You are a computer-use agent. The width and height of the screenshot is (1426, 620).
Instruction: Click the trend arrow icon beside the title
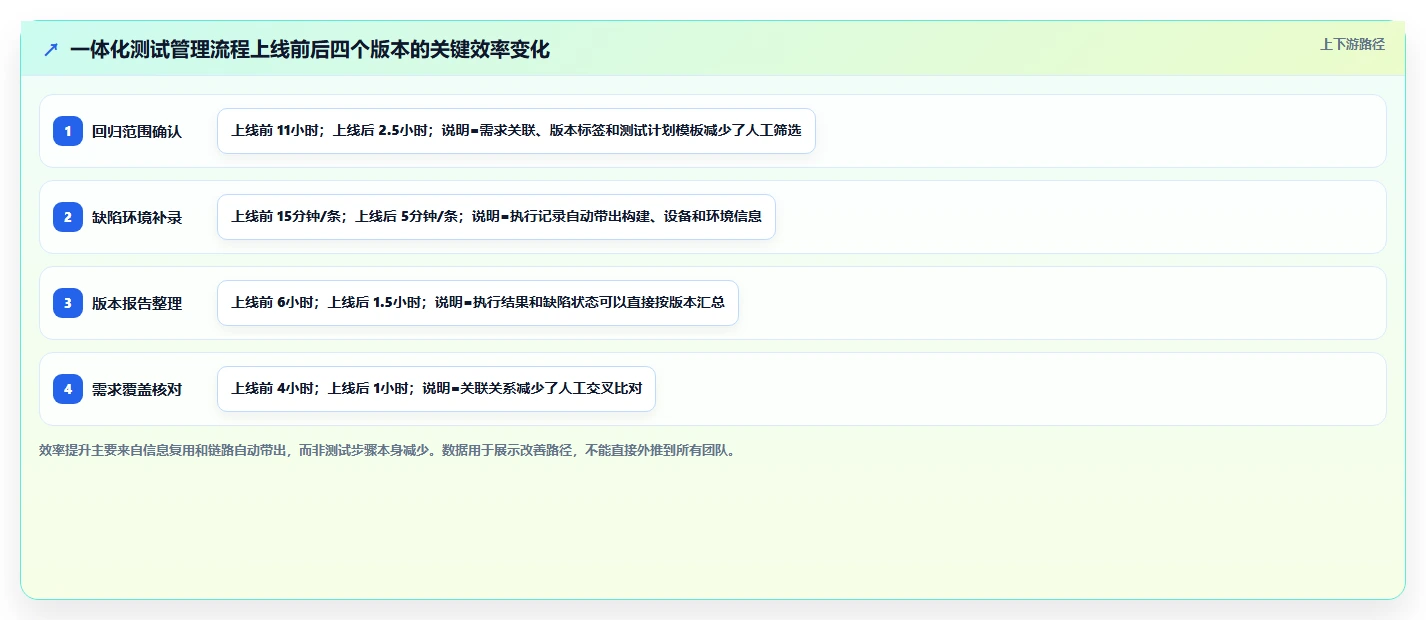(x=51, y=49)
